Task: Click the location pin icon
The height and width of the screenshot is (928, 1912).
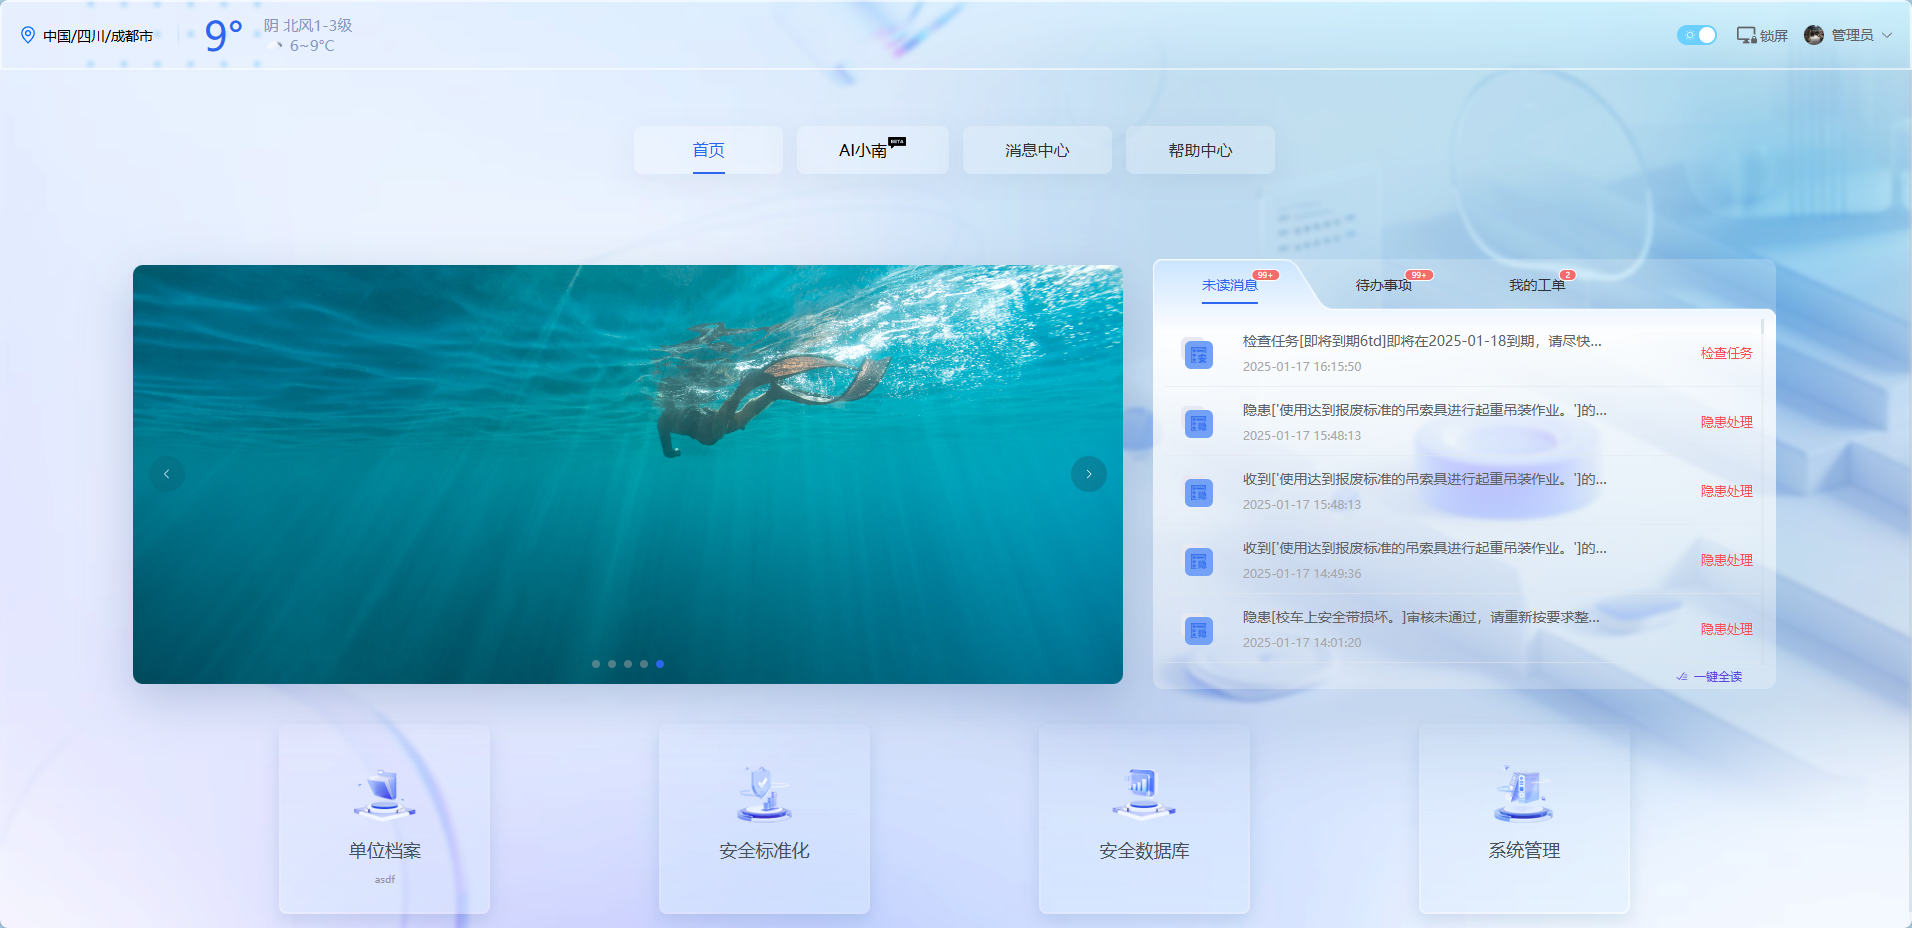Action: point(28,35)
